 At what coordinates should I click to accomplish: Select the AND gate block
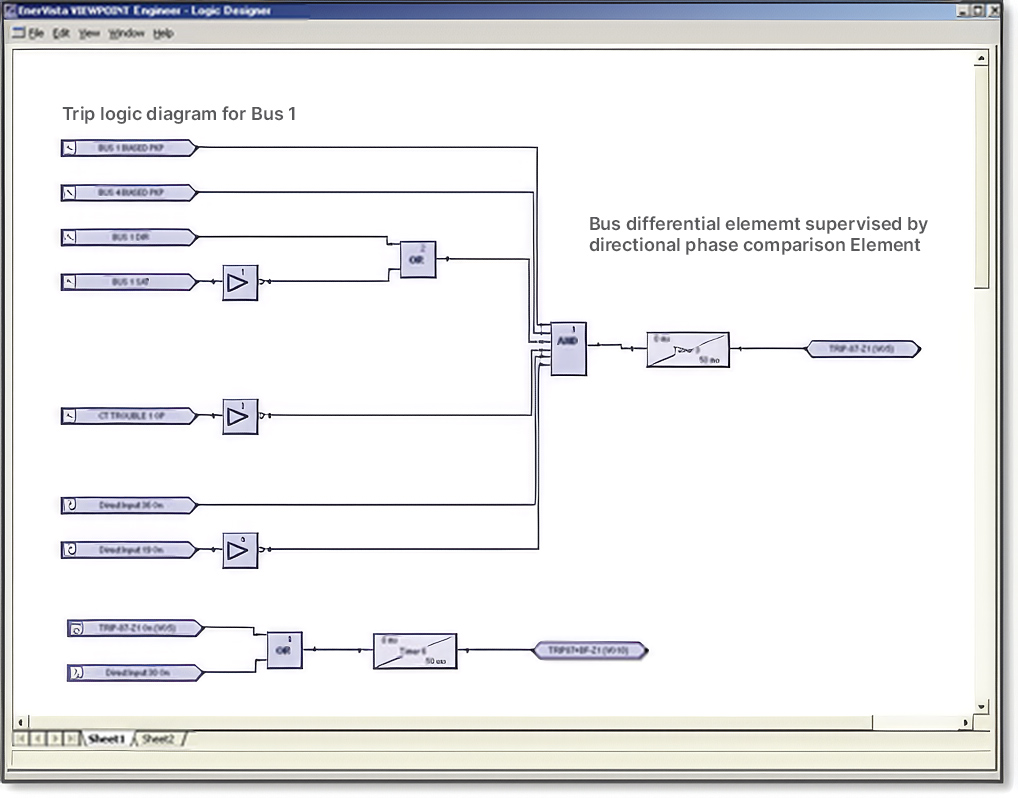(x=569, y=349)
